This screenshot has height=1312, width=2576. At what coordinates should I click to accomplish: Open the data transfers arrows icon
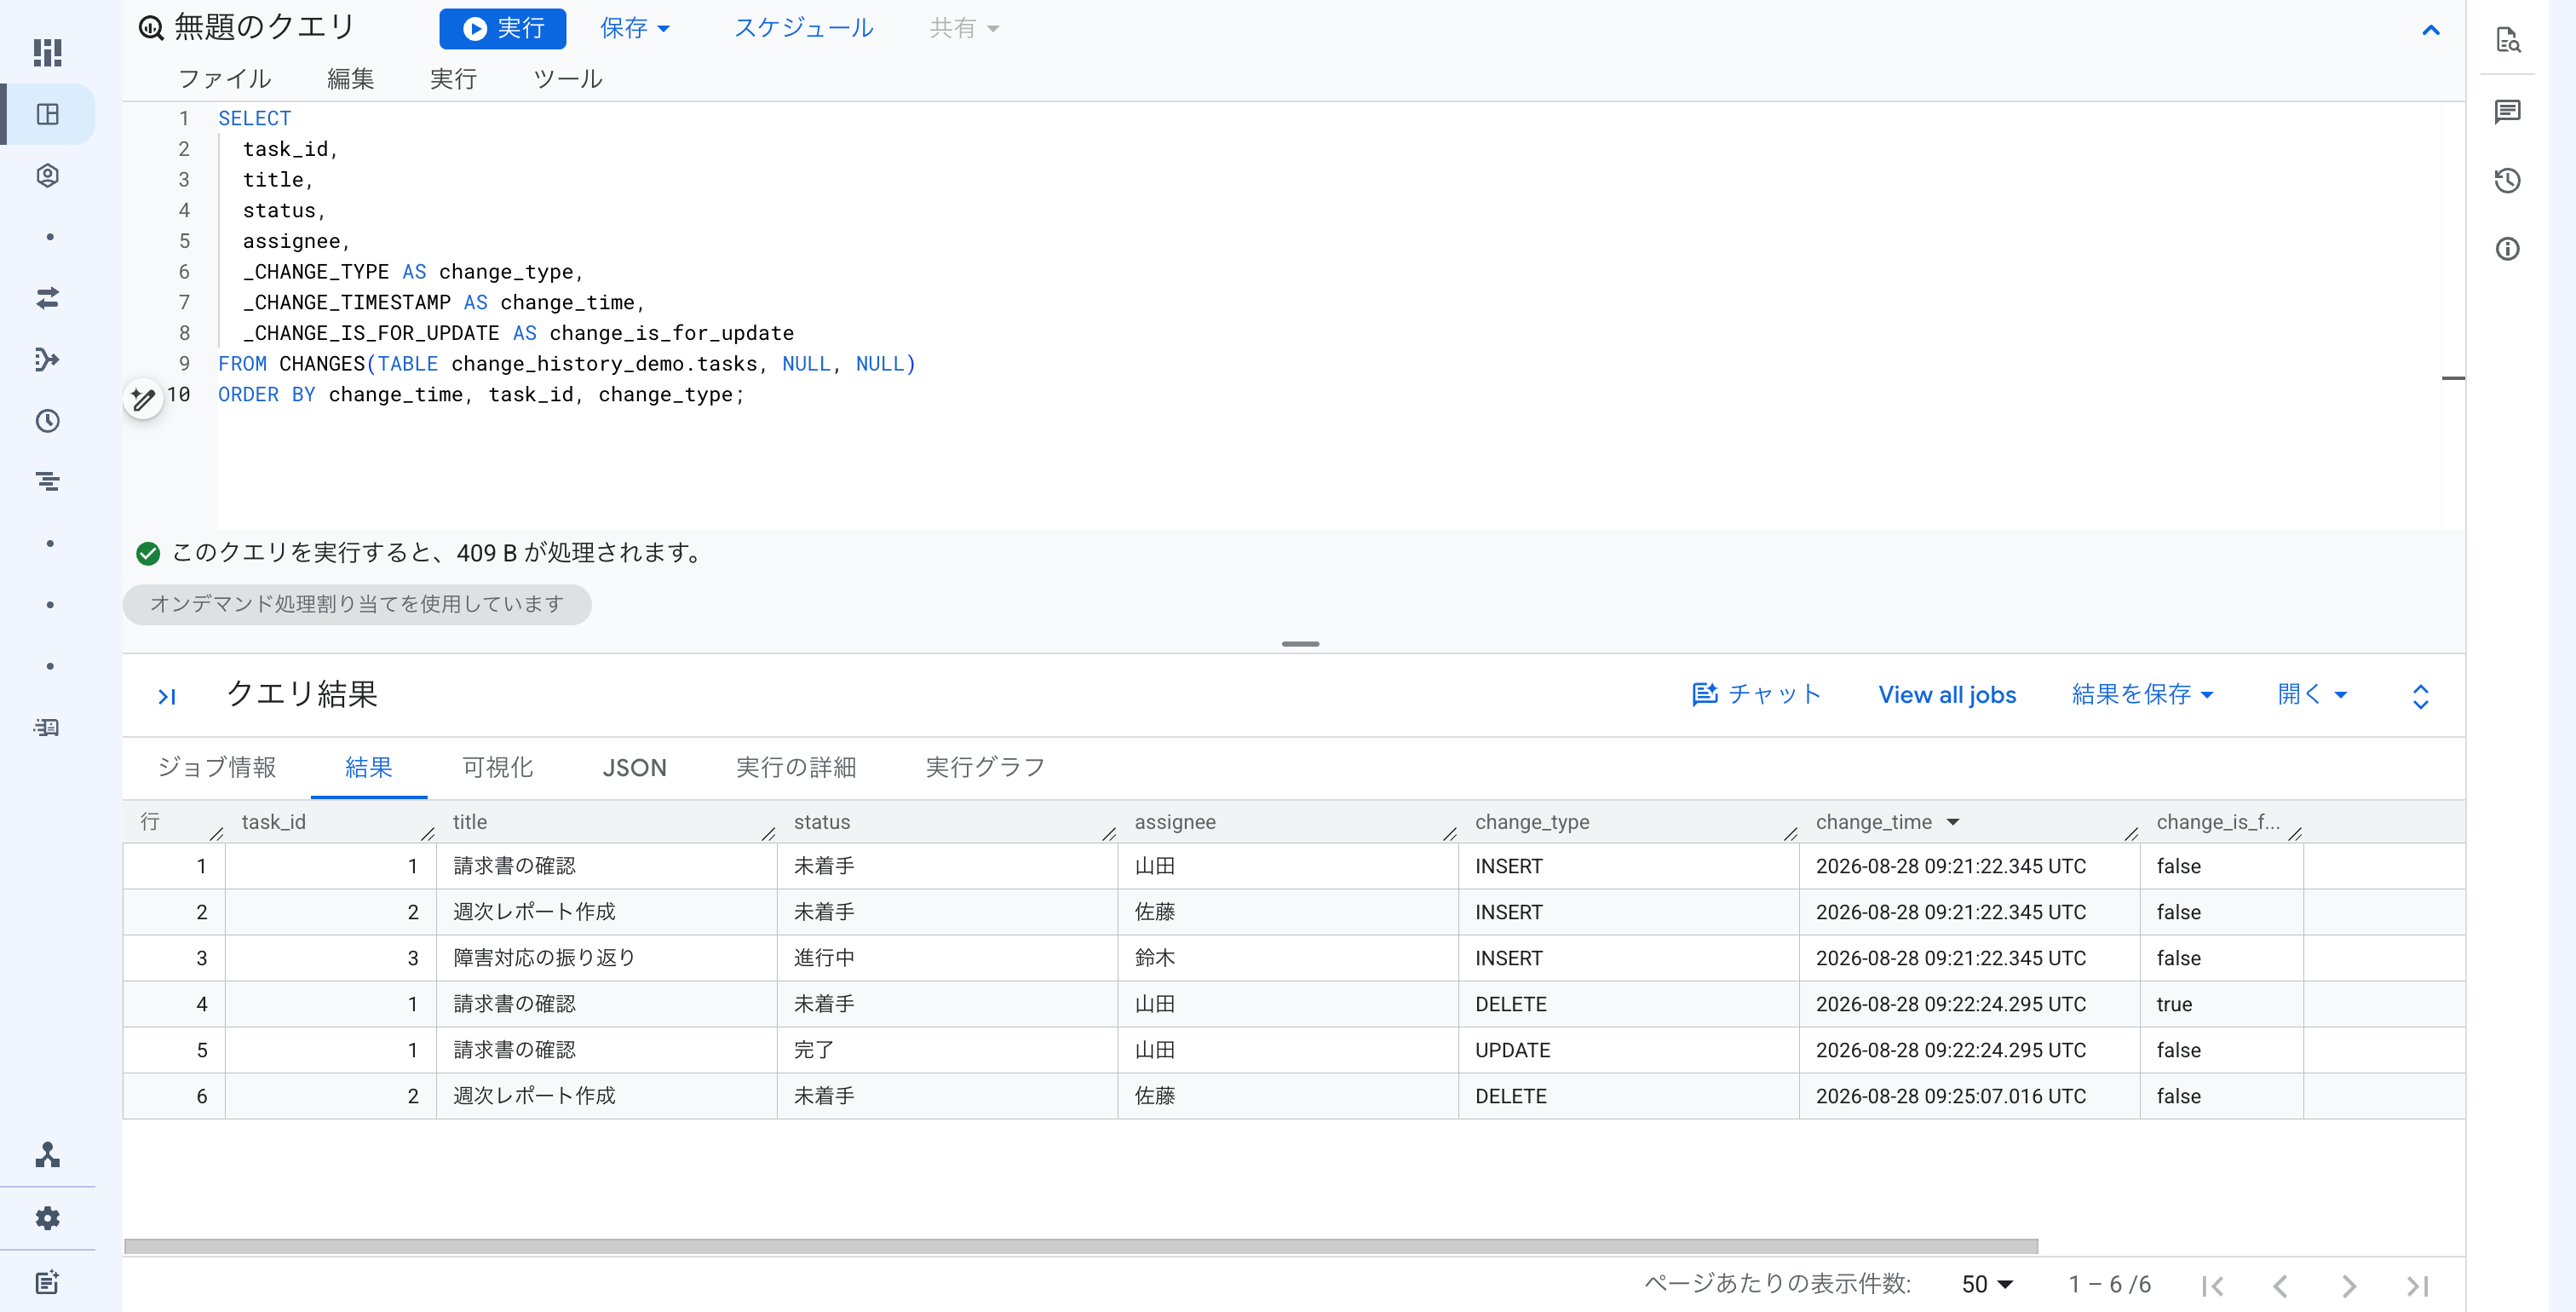point(47,298)
